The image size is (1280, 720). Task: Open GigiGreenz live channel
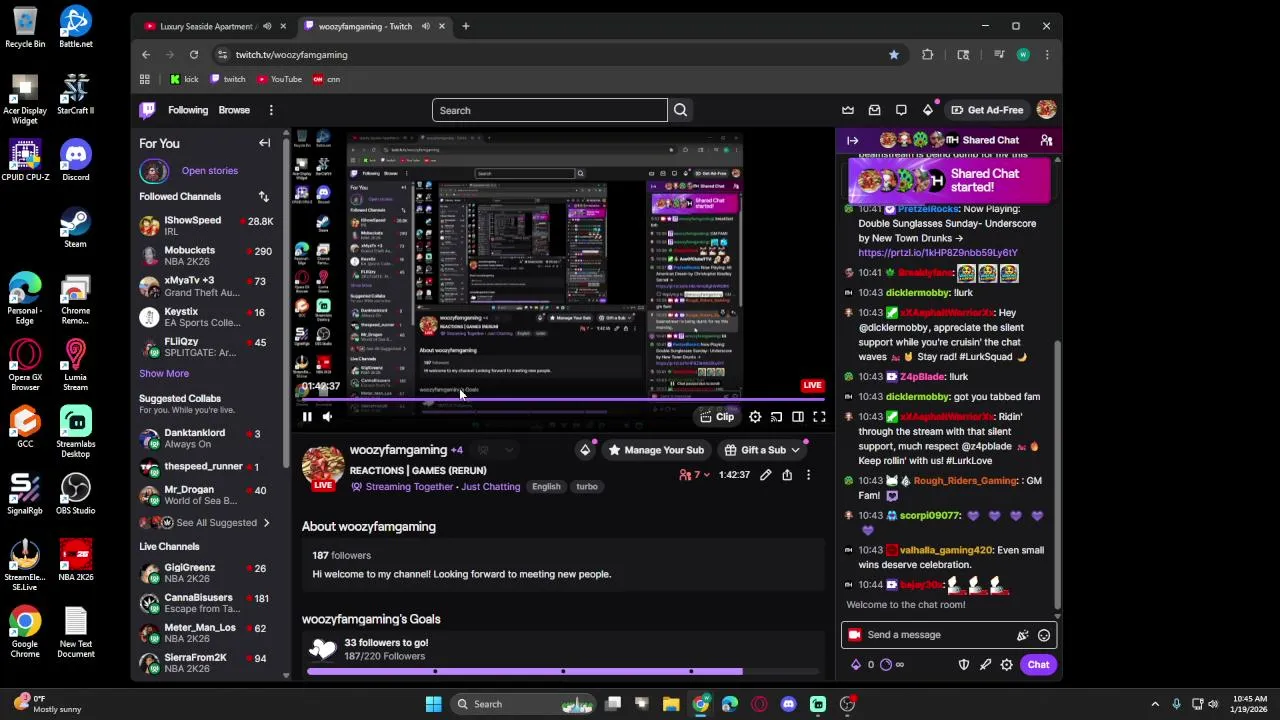[x=206, y=573]
